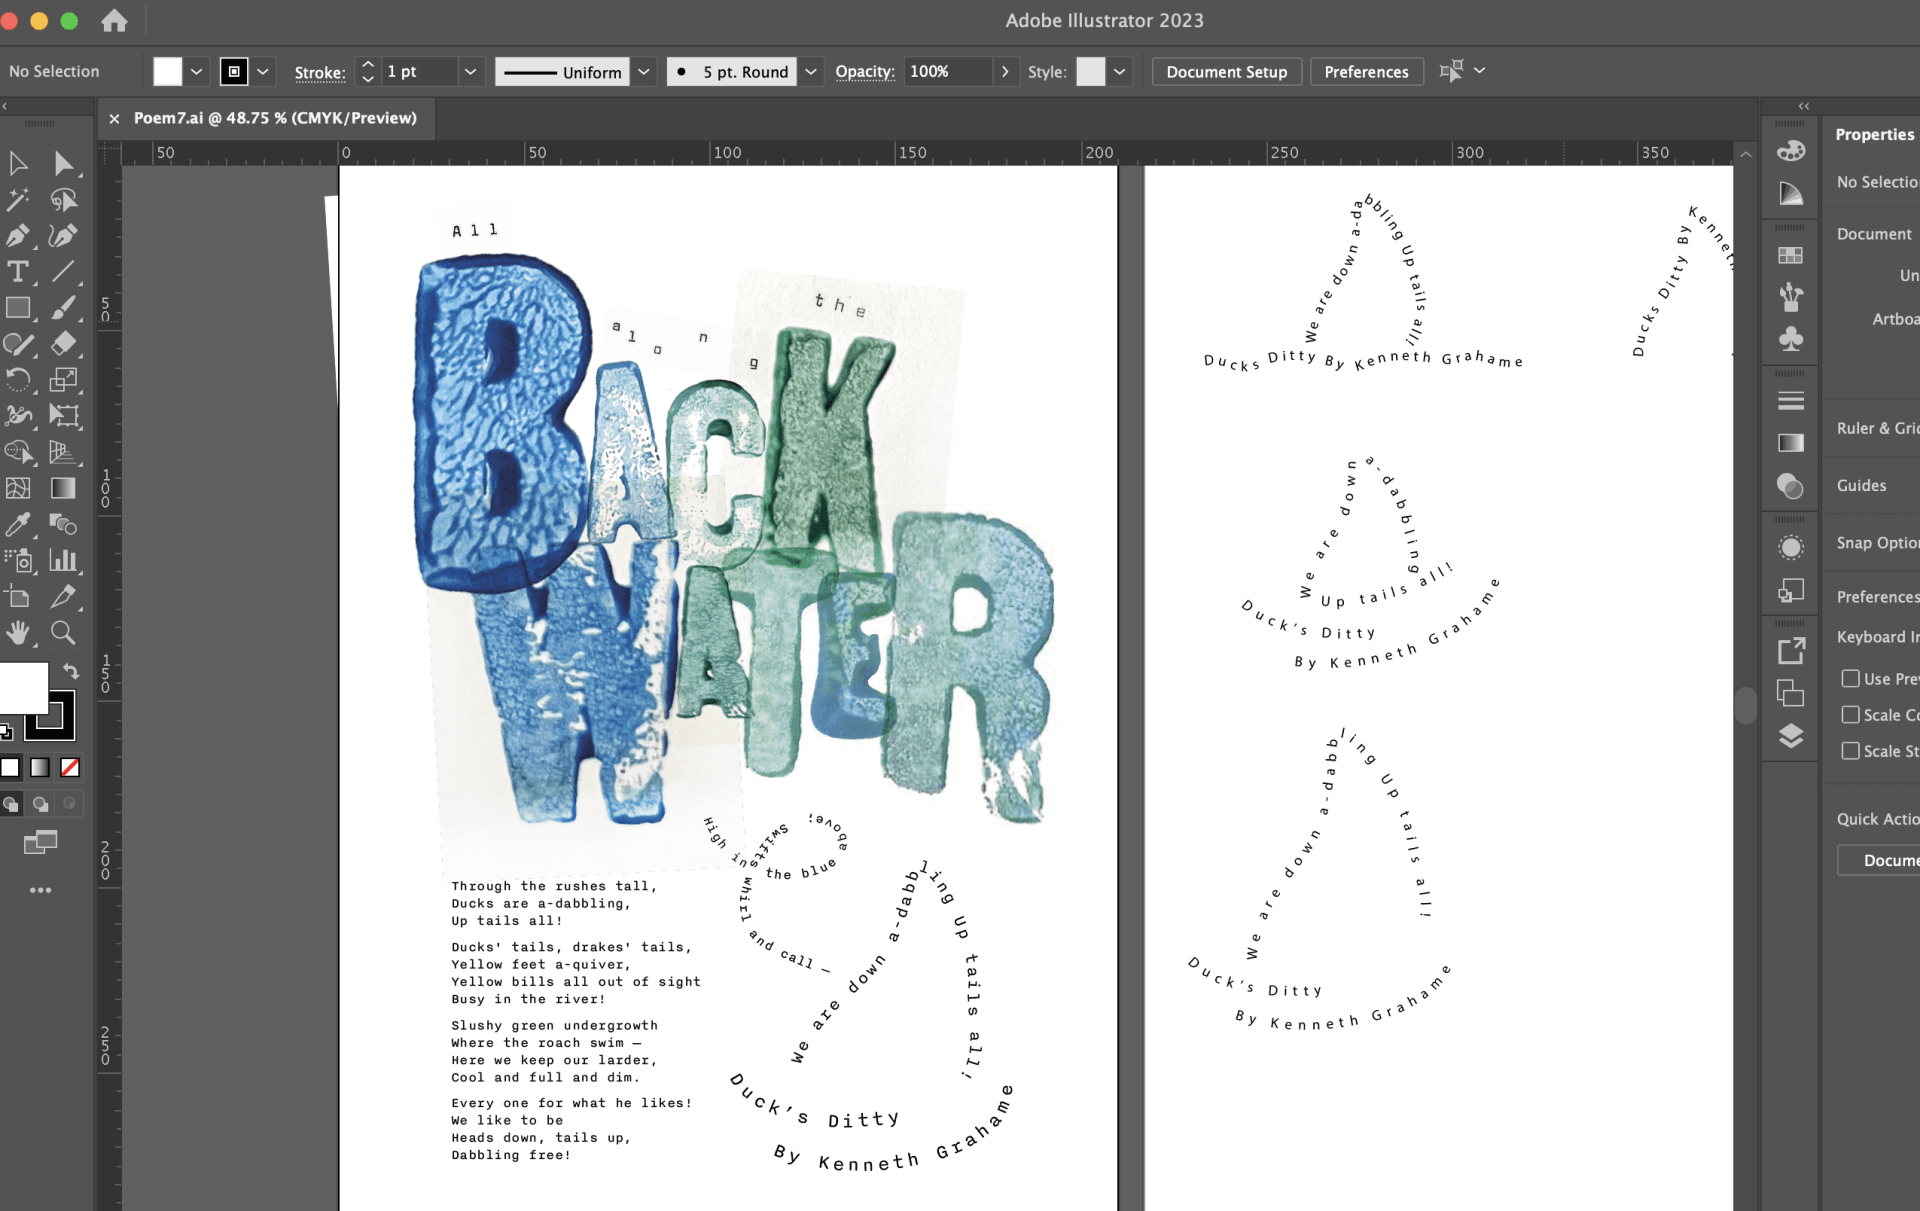Select the Direct Selection tool
The image size is (1920, 1211).
(x=63, y=163)
